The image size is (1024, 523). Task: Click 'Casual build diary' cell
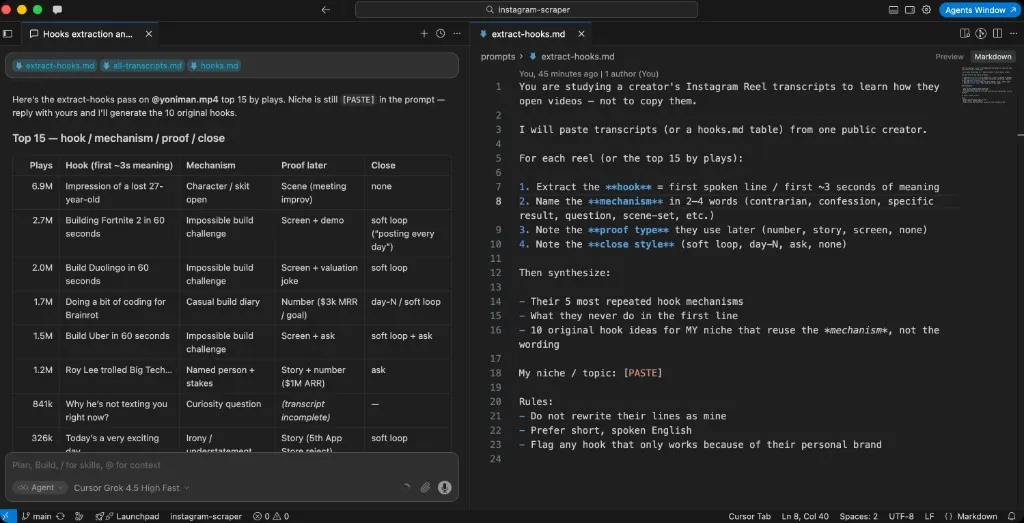click(x=223, y=302)
